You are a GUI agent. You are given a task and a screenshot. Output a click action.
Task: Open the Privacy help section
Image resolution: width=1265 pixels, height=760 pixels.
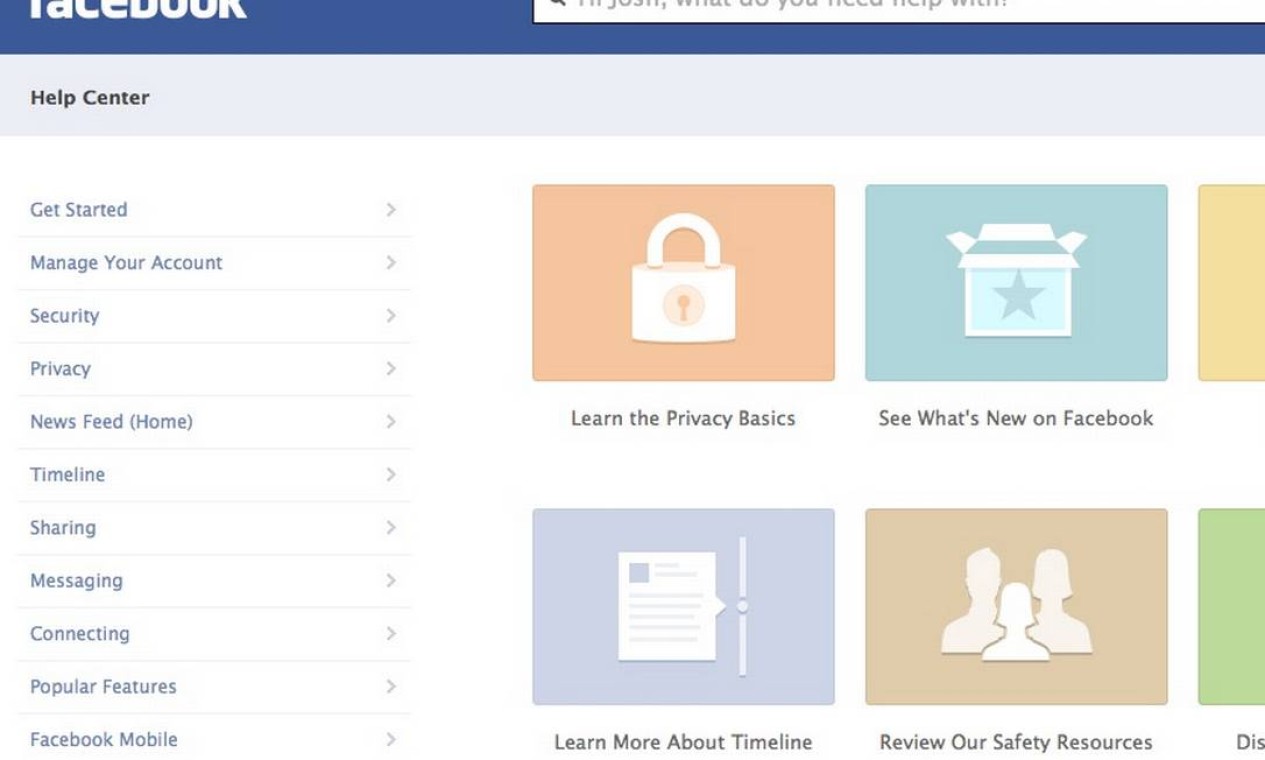[x=61, y=369]
